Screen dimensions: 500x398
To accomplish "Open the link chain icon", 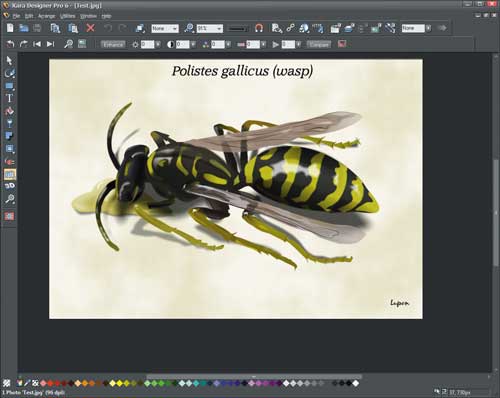I will [290, 28].
